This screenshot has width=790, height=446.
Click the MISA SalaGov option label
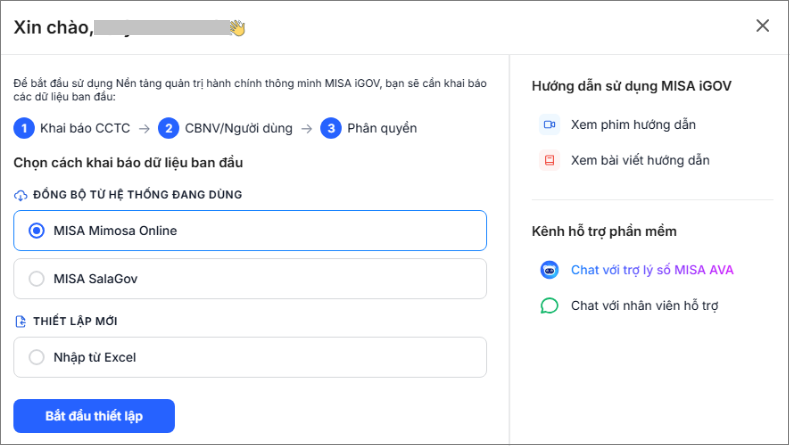(x=96, y=279)
